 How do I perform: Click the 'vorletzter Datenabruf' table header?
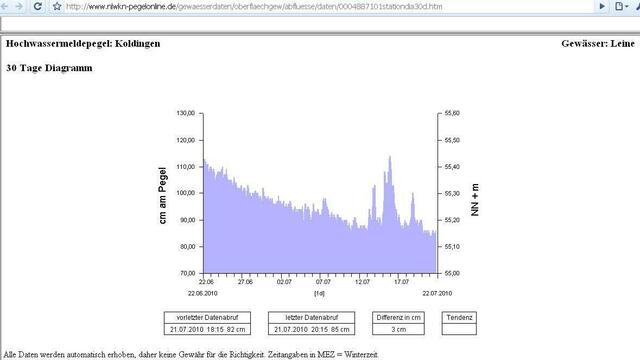point(207,318)
